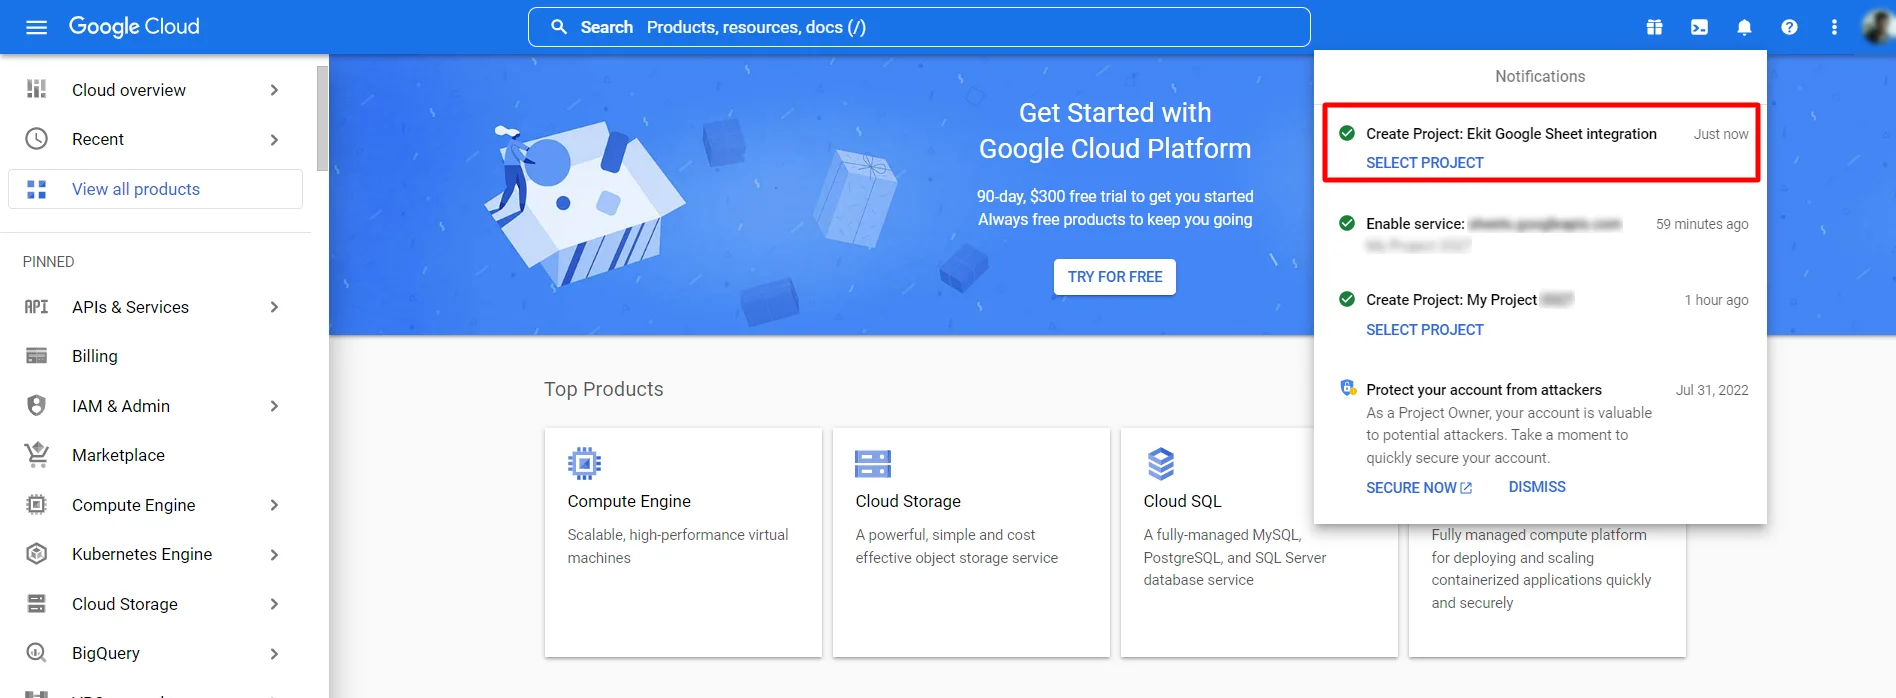This screenshot has width=1896, height=698.
Task: Click the Cloud overview icon
Action: coord(36,90)
